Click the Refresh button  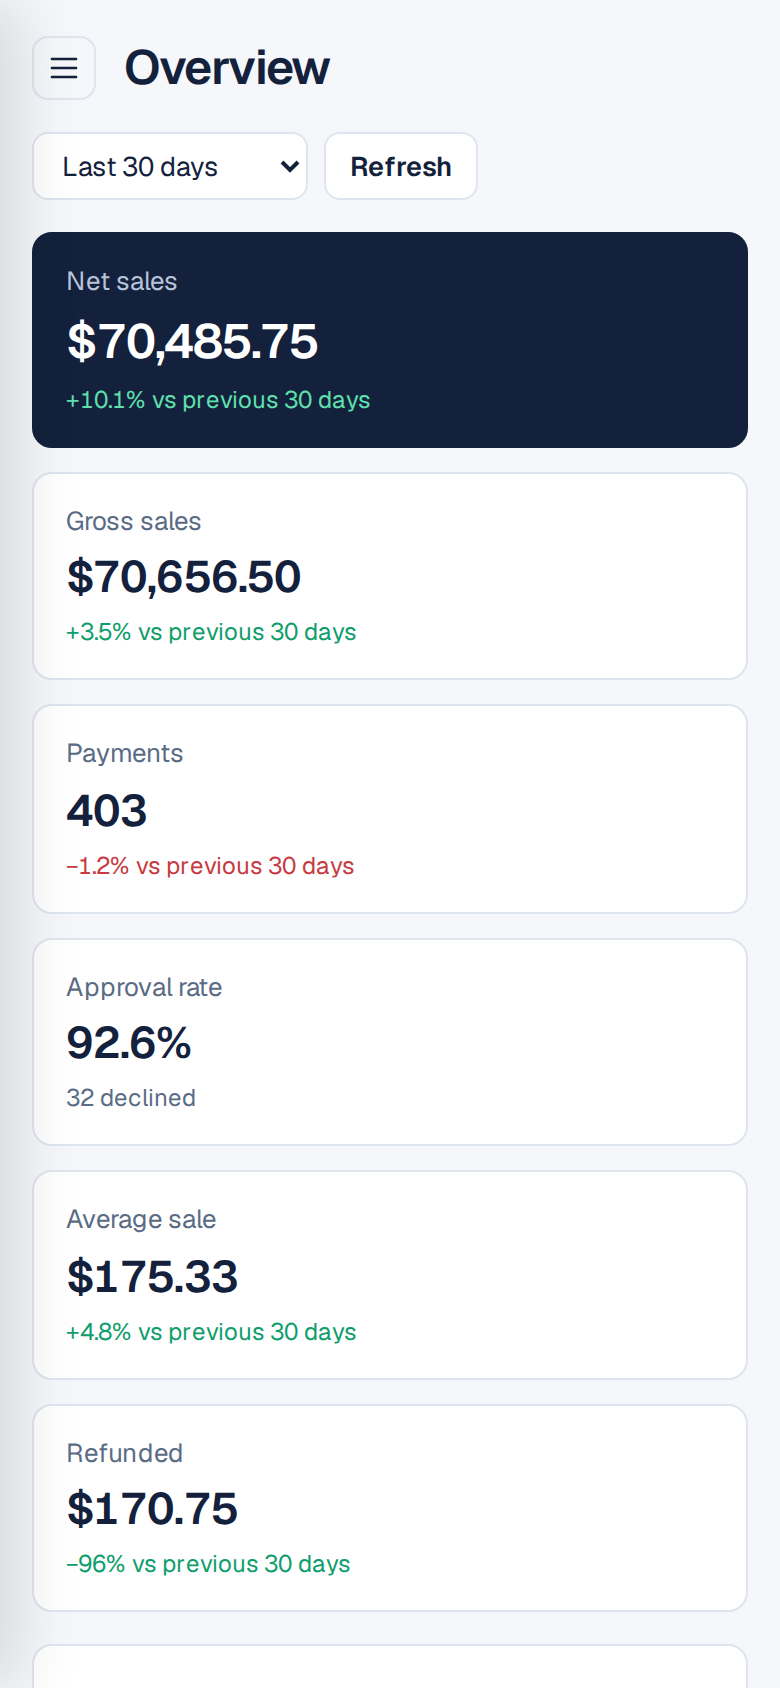(x=401, y=166)
